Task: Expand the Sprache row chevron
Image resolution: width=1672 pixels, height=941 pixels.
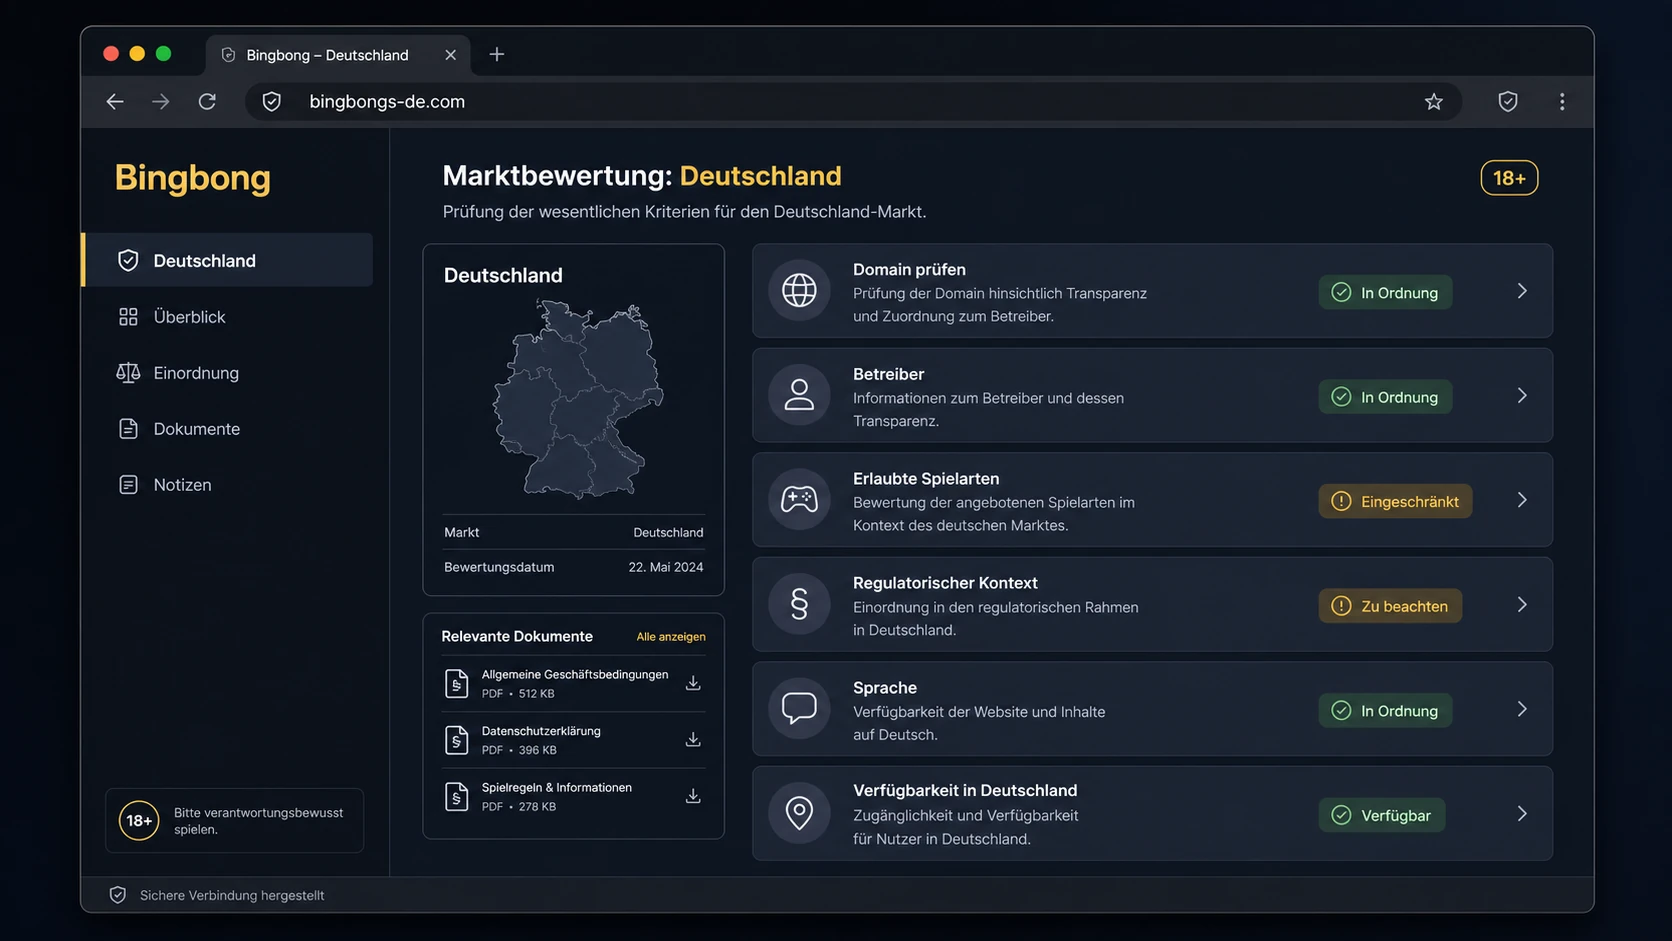Action: [1522, 709]
